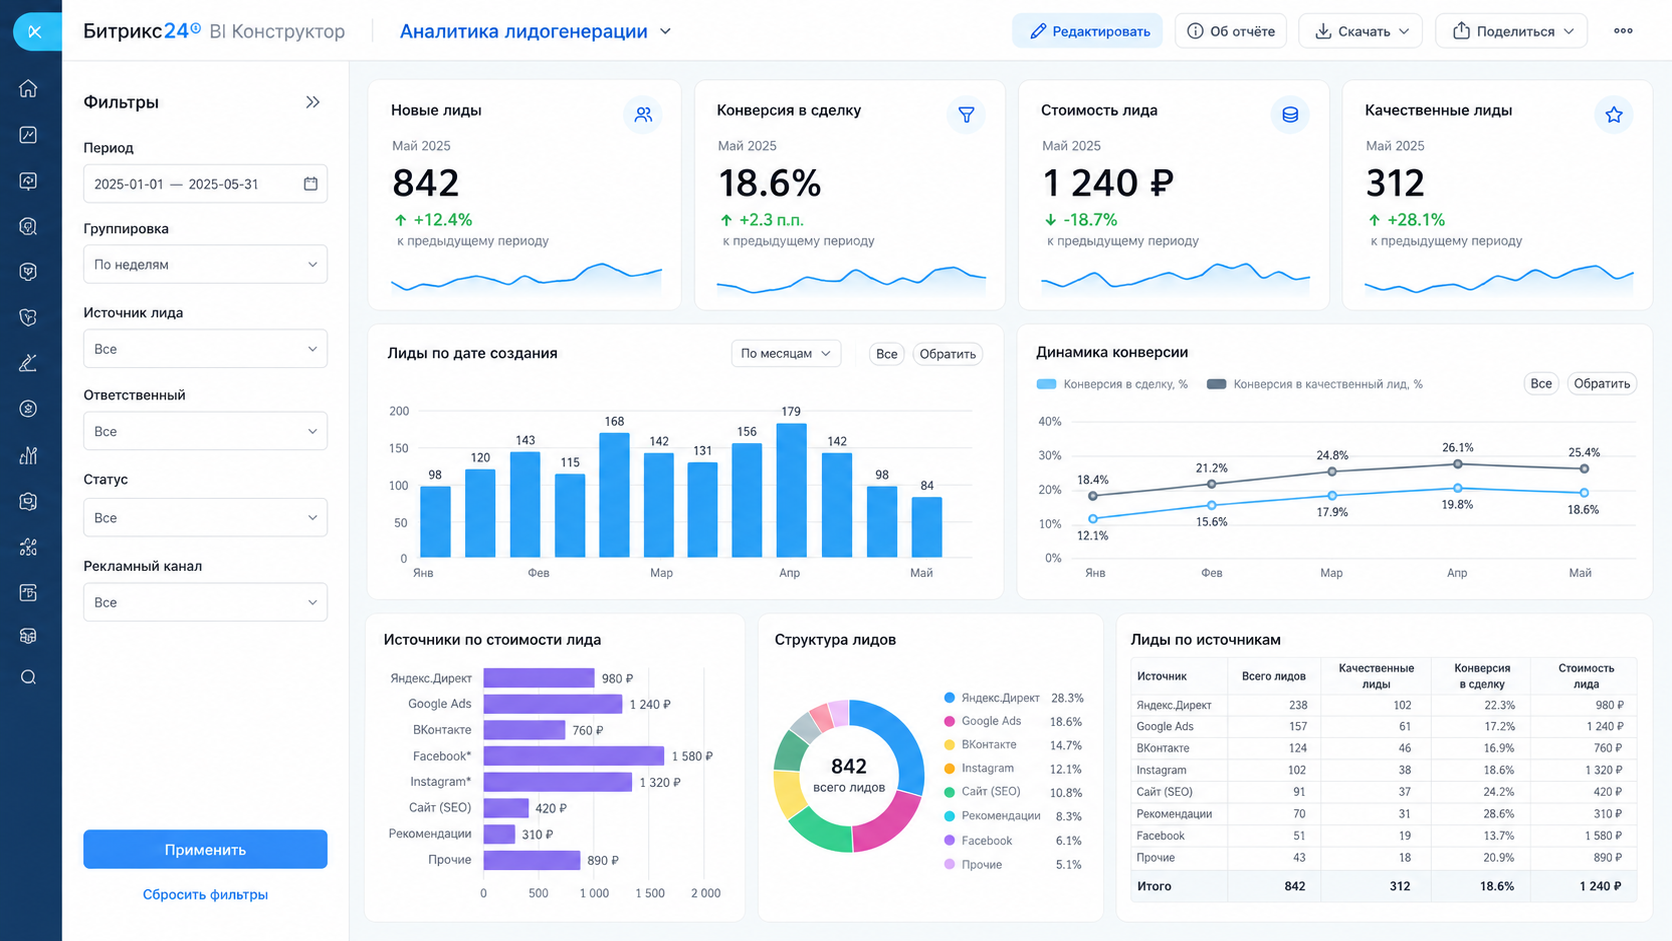Screen dimensions: 1672x941
Task: Click the star icon on Качественные лиды card
Action: [x=1614, y=115]
